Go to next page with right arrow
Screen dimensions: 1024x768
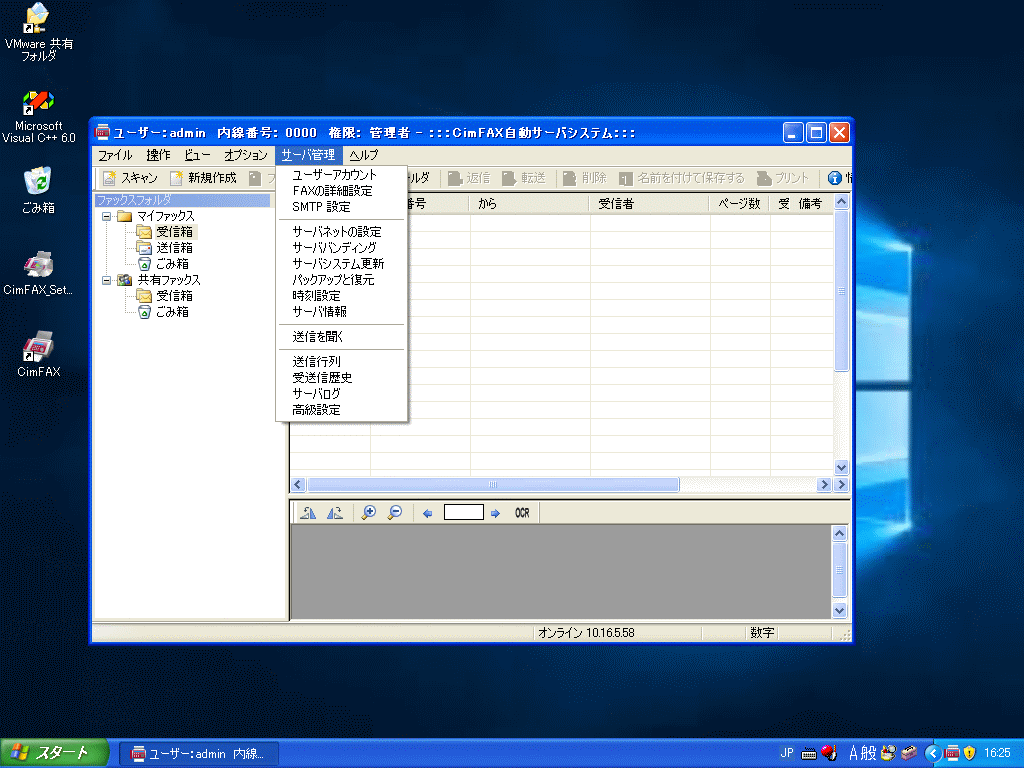point(495,513)
